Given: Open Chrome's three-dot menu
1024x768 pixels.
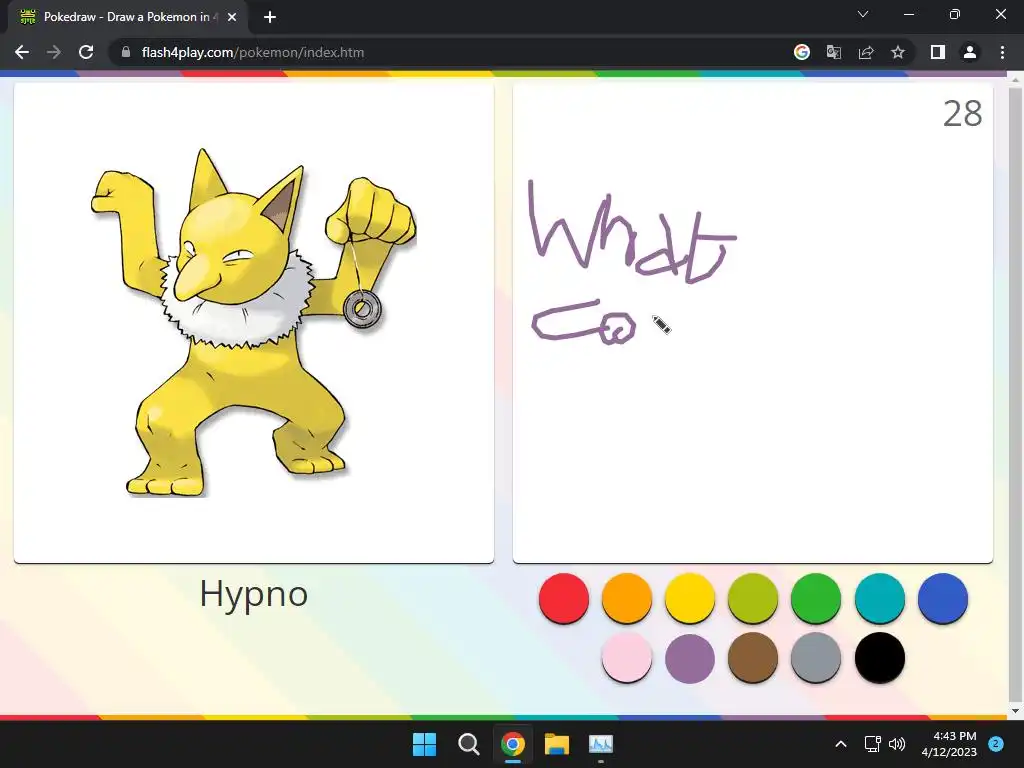Looking at the screenshot, I should click(1002, 52).
